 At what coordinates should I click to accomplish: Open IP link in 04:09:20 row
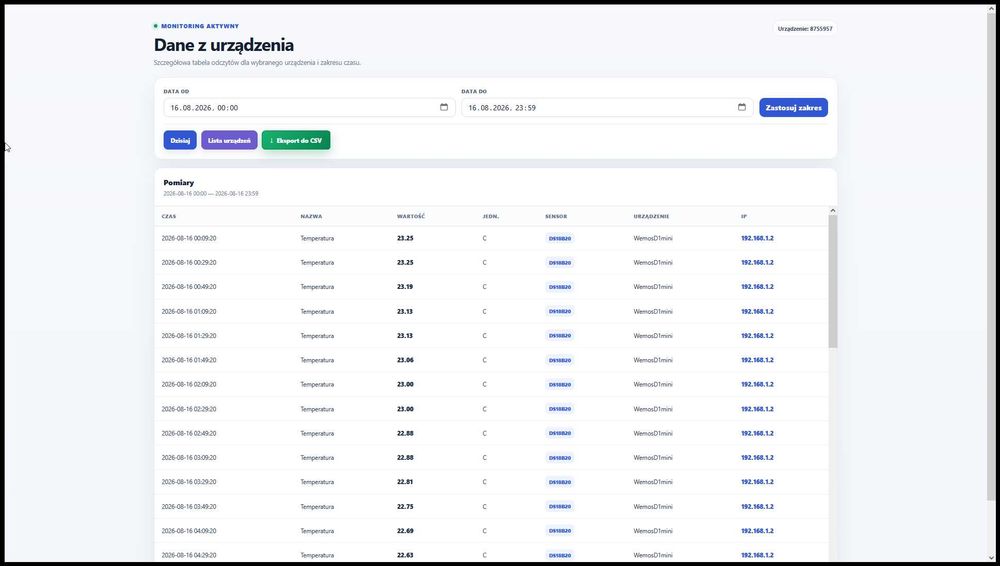click(757, 531)
